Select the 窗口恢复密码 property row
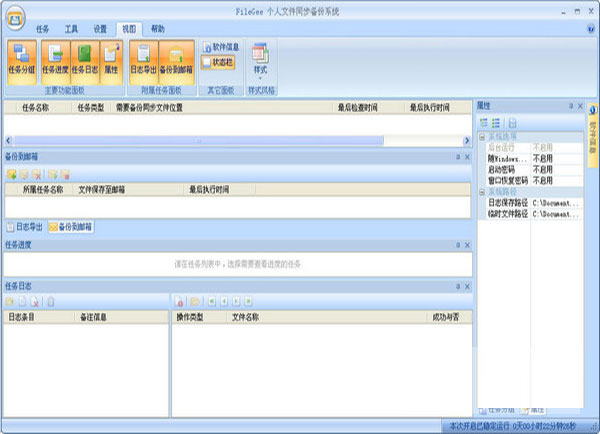This screenshot has height=434, width=600. point(534,181)
